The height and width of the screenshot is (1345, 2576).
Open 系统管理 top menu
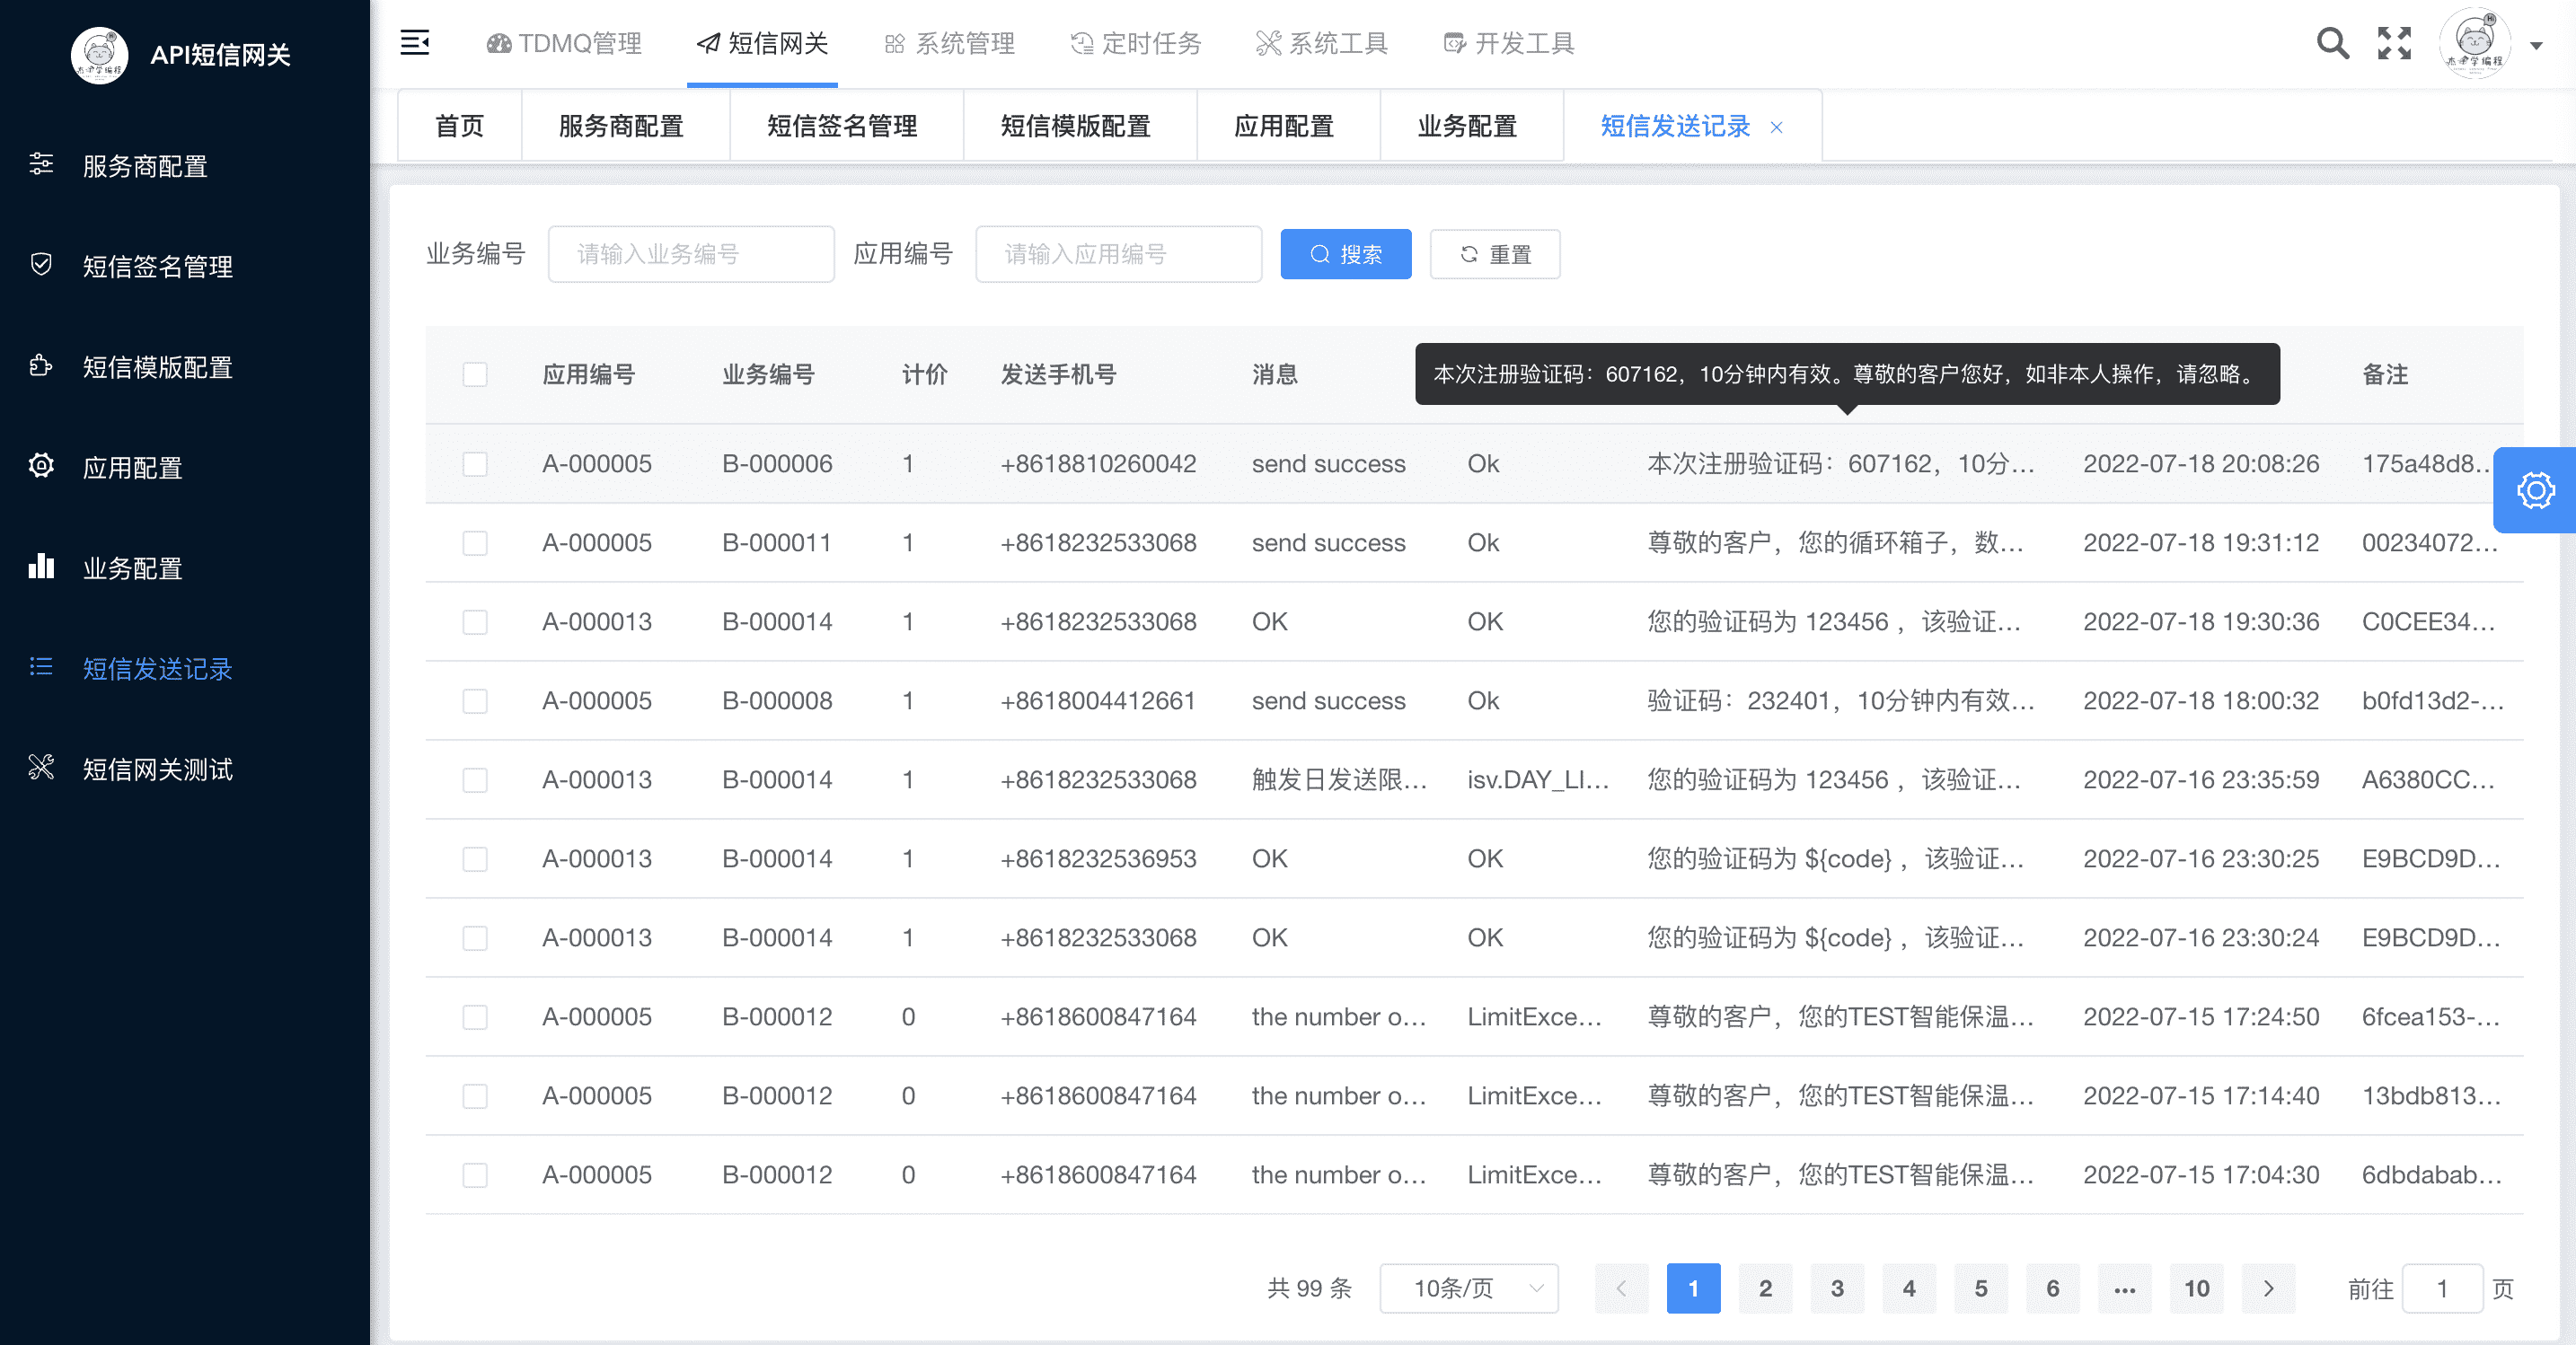[949, 43]
